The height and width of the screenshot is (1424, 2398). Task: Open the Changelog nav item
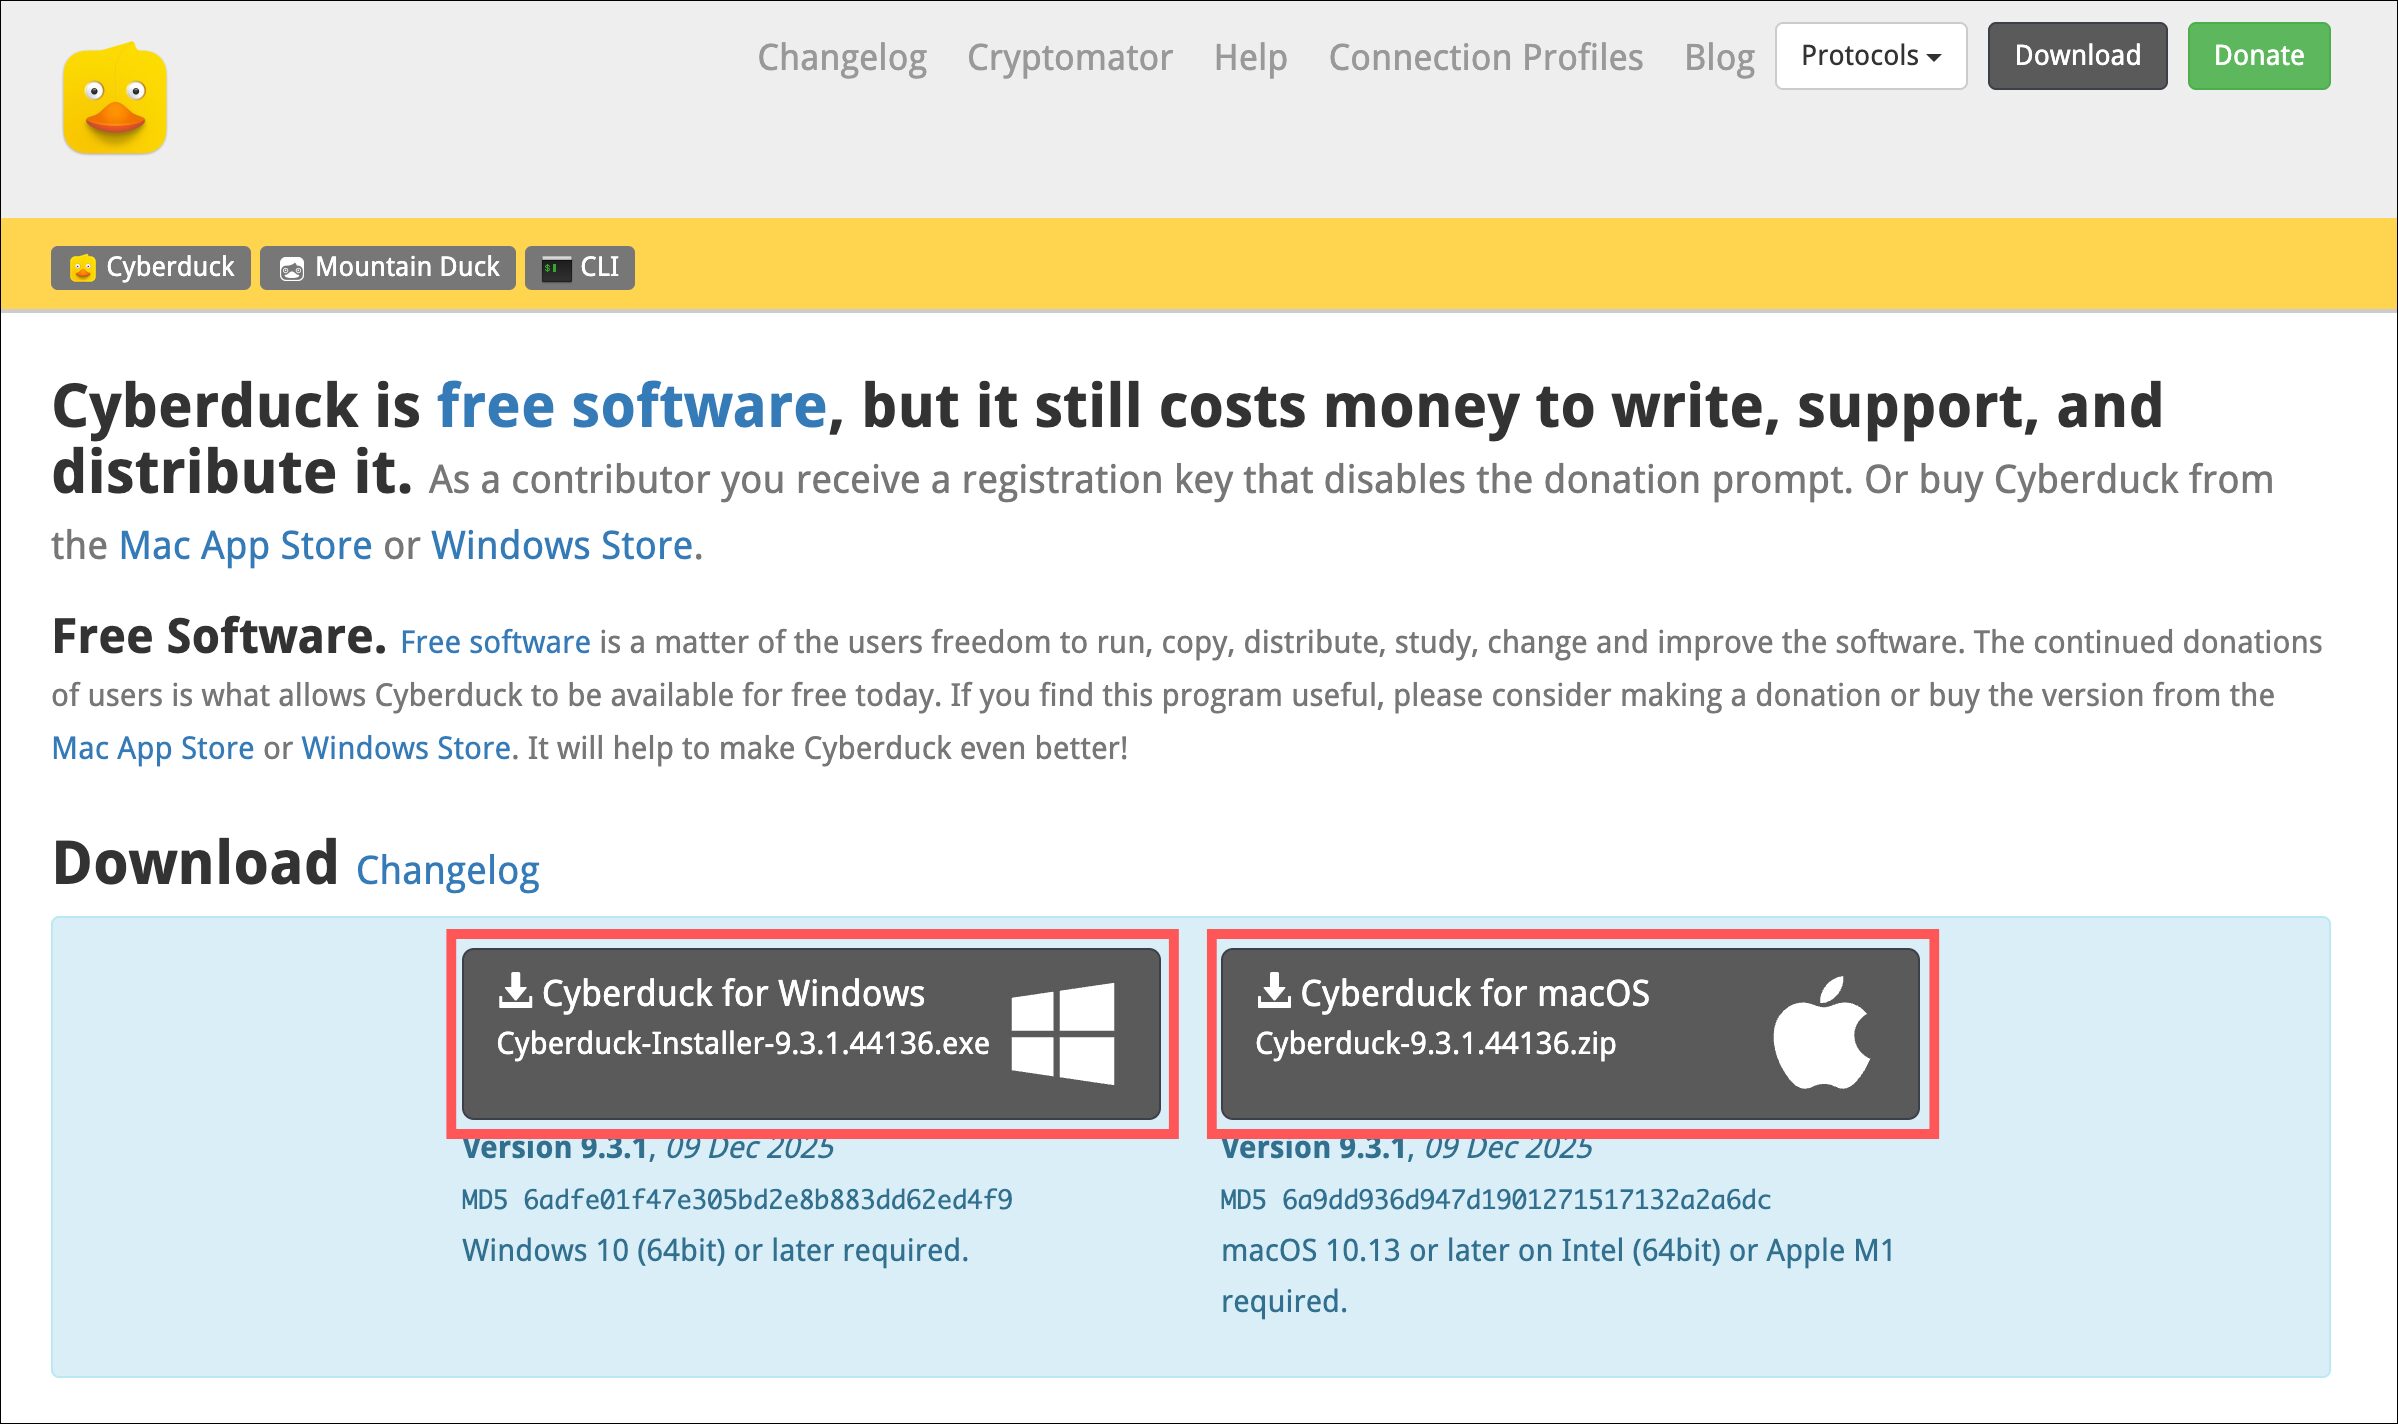click(841, 57)
